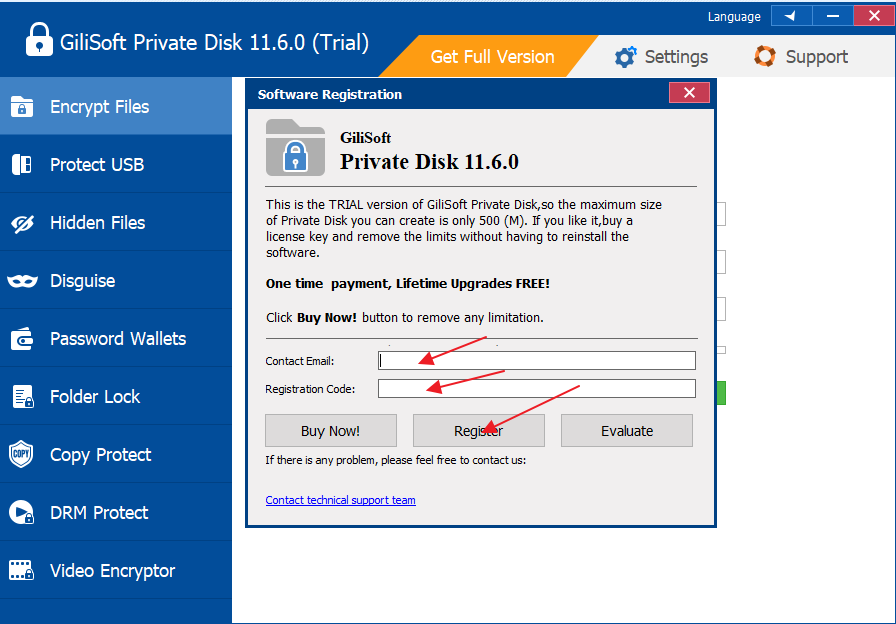Click the DRM Protect play icon

tap(22, 513)
